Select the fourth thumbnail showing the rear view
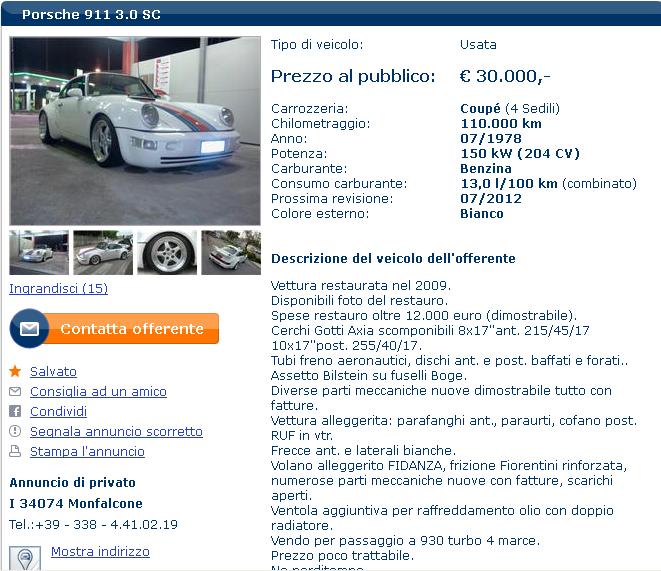661x571 pixels. click(x=231, y=252)
